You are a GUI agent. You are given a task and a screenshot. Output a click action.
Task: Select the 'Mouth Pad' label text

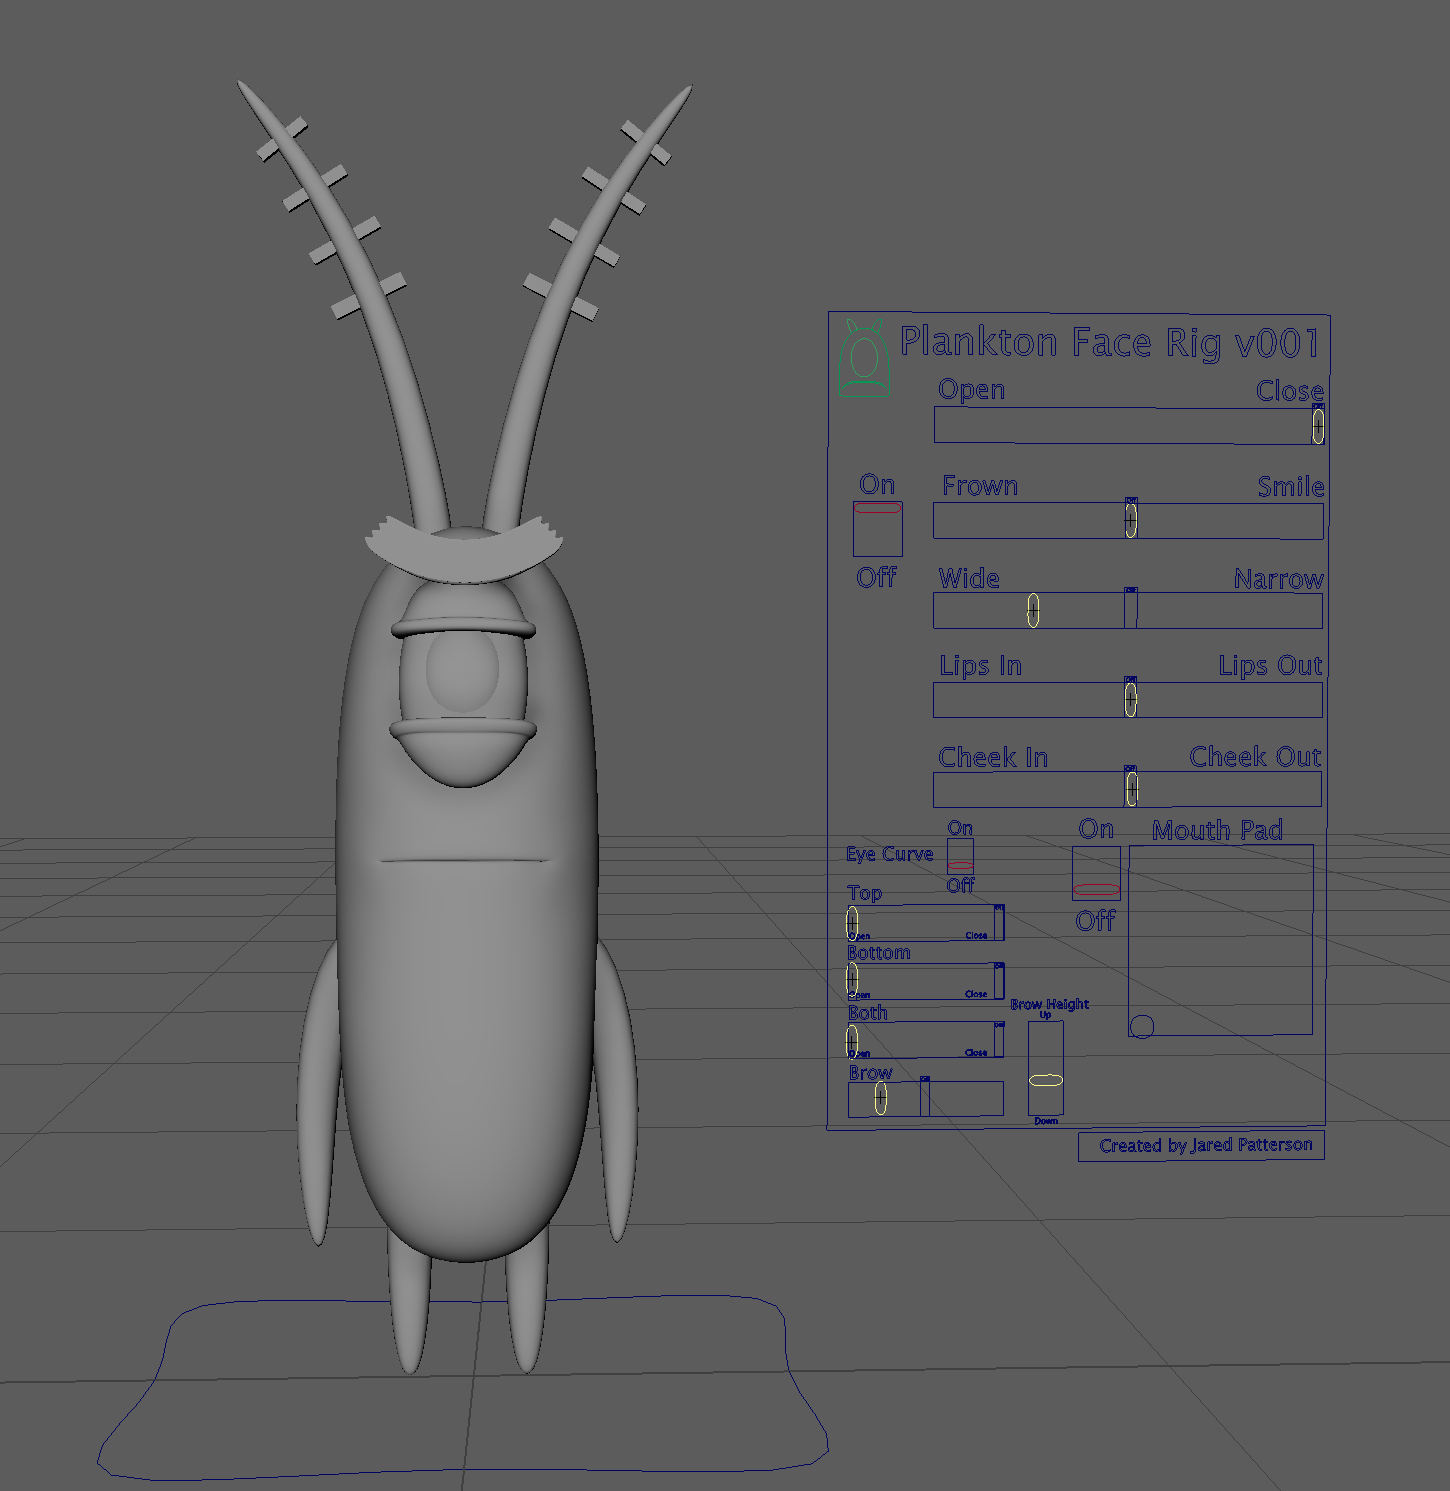tap(1217, 830)
